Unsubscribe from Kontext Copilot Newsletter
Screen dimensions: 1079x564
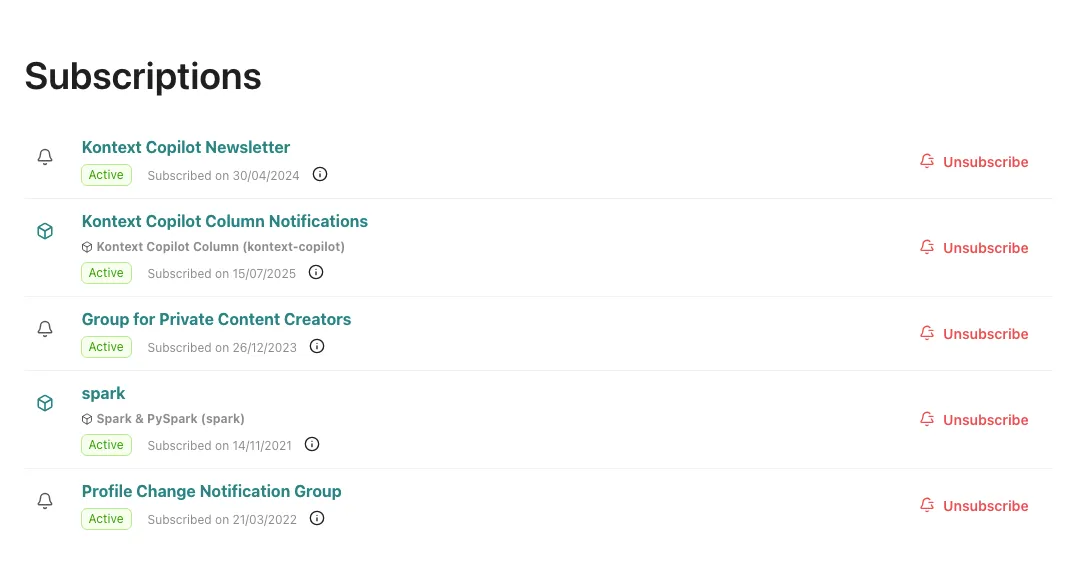[x=974, y=162]
